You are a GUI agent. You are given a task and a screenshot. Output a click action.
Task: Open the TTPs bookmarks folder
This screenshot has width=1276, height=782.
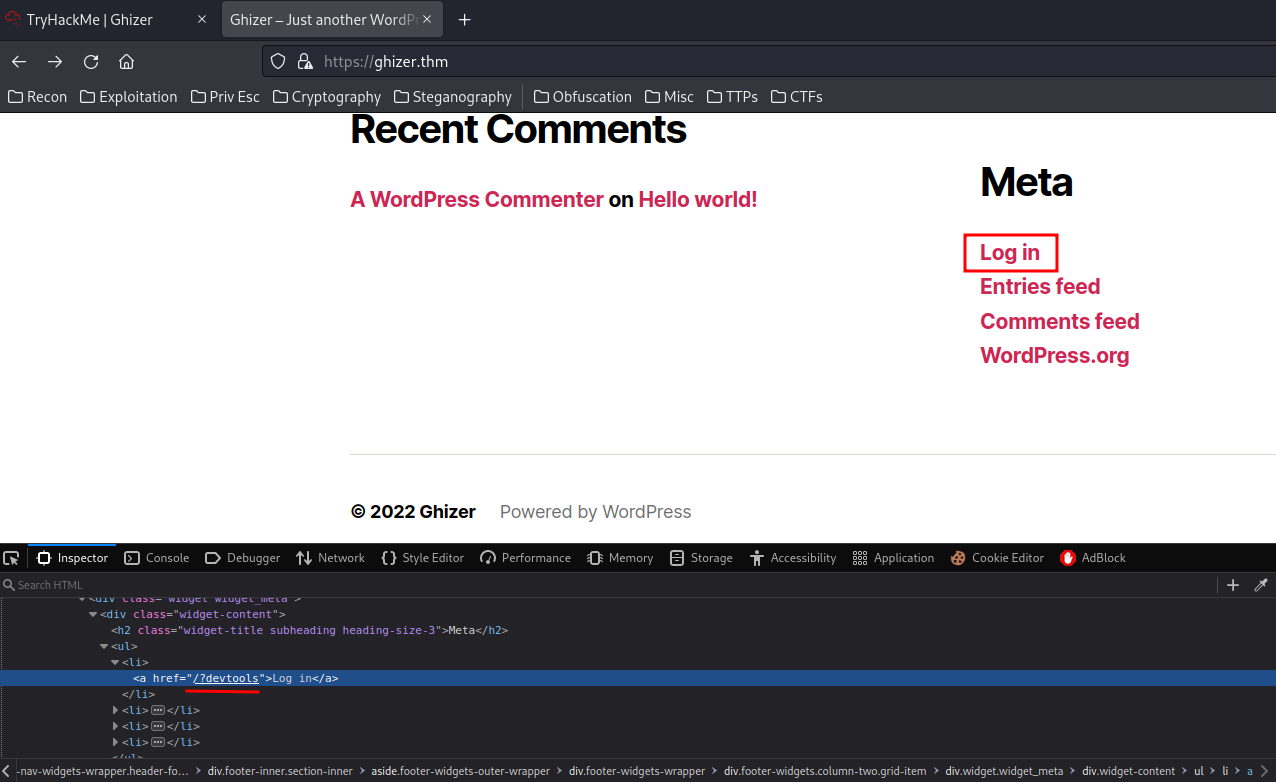click(x=732, y=97)
